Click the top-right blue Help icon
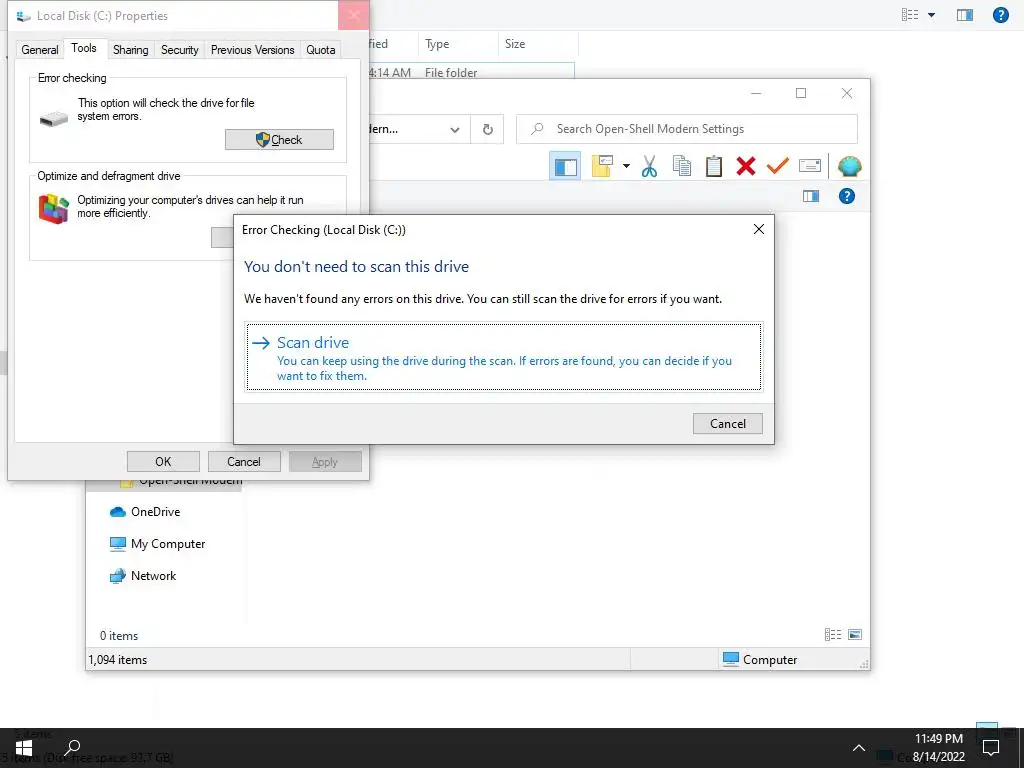This screenshot has width=1024, height=768. coord(1000,14)
